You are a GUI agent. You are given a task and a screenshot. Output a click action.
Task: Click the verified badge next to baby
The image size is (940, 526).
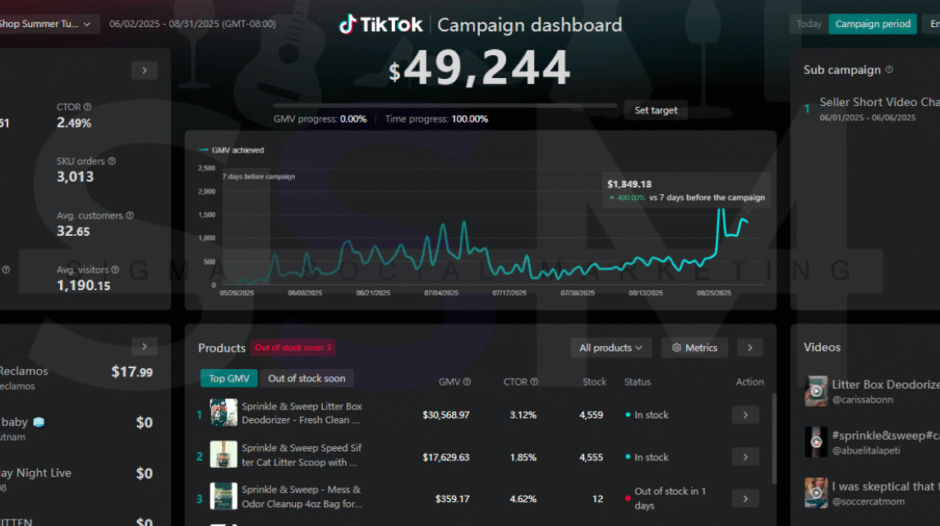[x=39, y=422]
